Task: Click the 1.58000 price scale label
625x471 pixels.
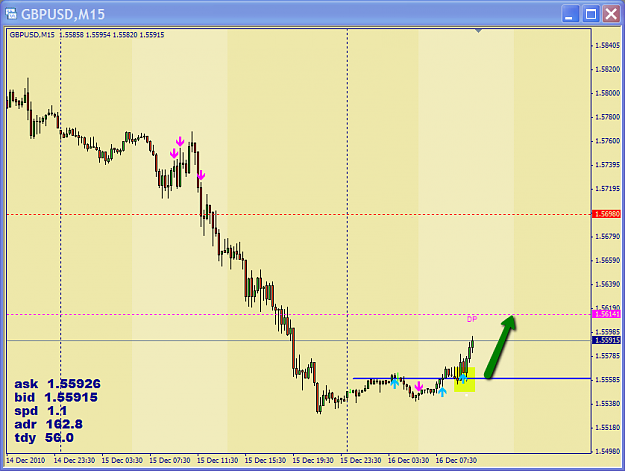Action: point(607,93)
